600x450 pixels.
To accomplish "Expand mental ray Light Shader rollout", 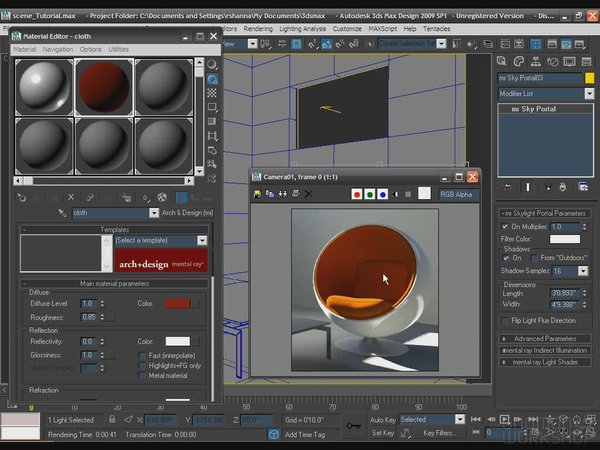I will [545, 362].
